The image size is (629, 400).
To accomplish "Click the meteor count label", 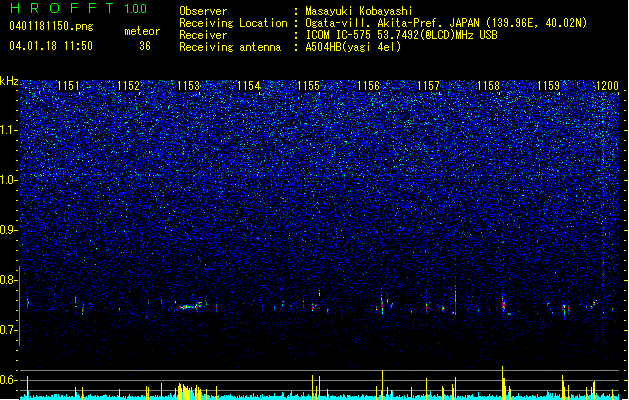I will [x=142, y=31].
